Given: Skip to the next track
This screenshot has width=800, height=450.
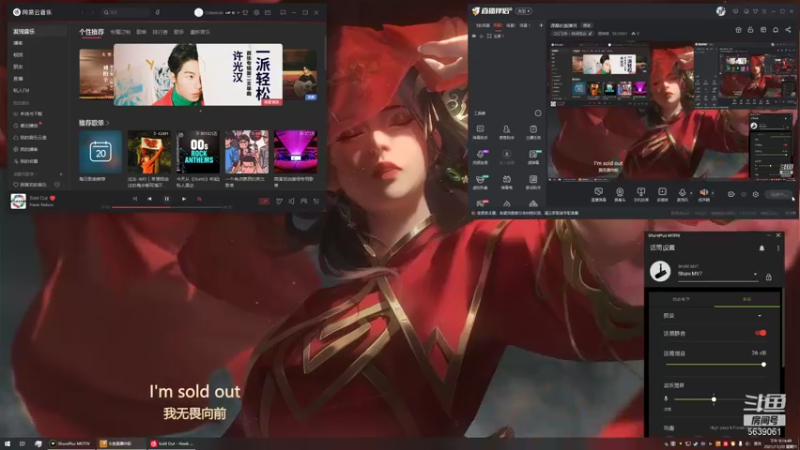Looking at the screenshot, I should point(184,199).
